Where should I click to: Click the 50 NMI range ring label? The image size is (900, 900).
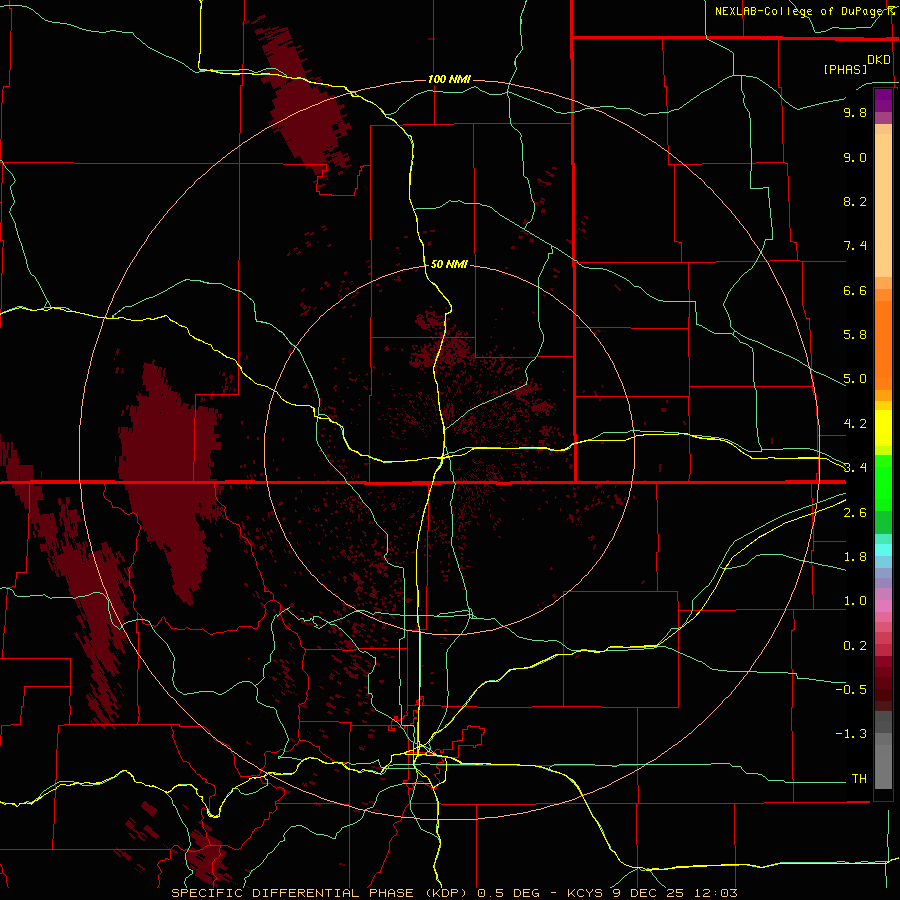click(449, 264)
